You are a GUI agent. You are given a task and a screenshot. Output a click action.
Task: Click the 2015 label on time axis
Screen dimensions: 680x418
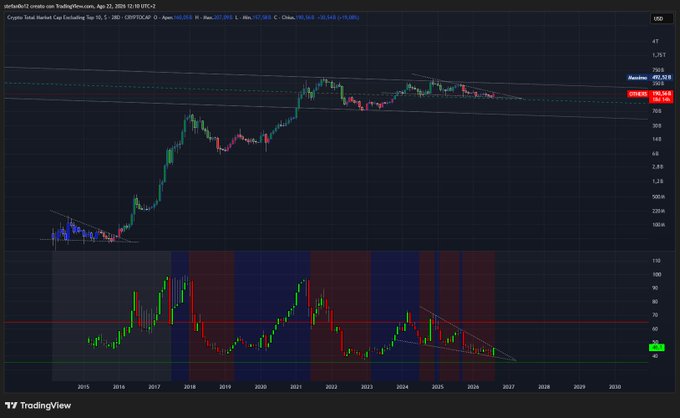tap(83, 387)
